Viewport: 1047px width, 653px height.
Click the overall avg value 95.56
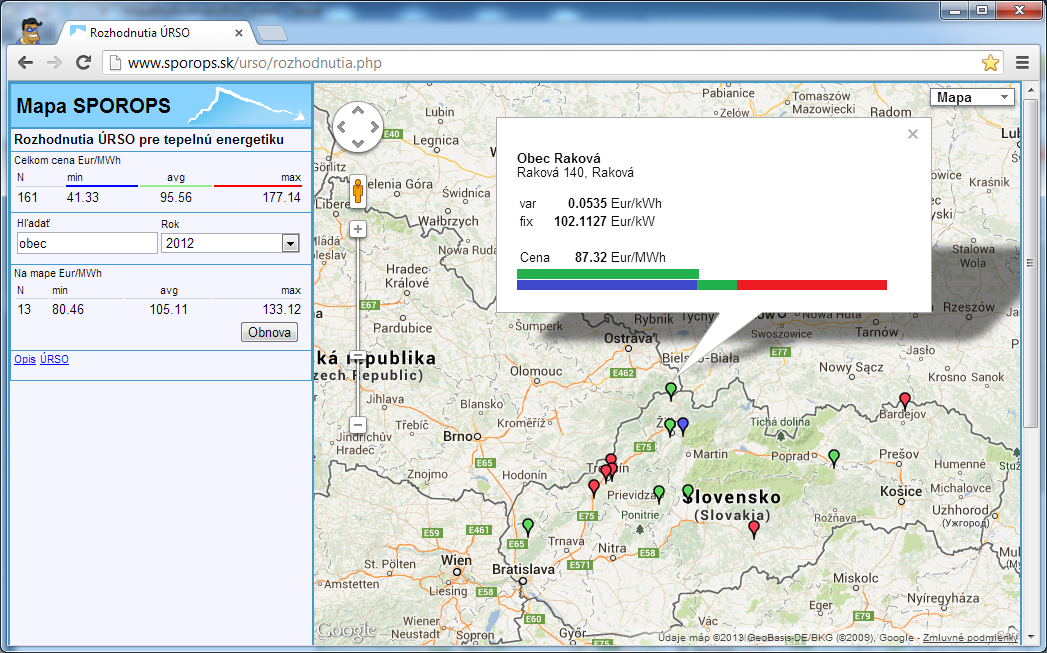176,197
